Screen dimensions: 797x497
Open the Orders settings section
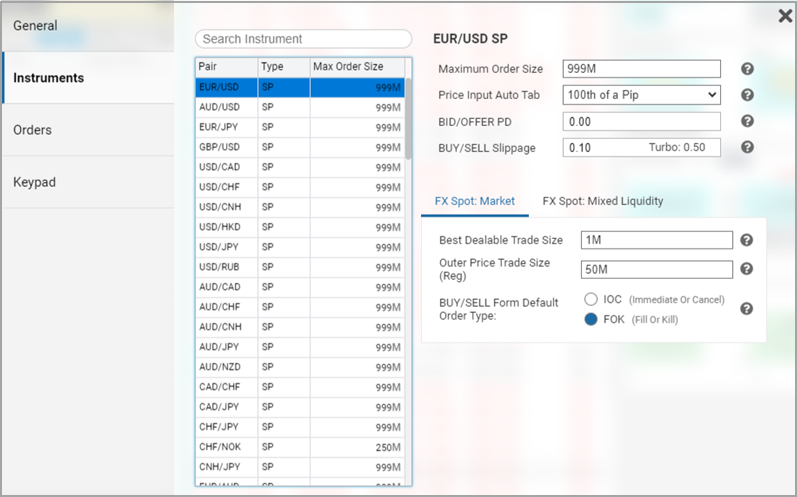pos(87,130)
